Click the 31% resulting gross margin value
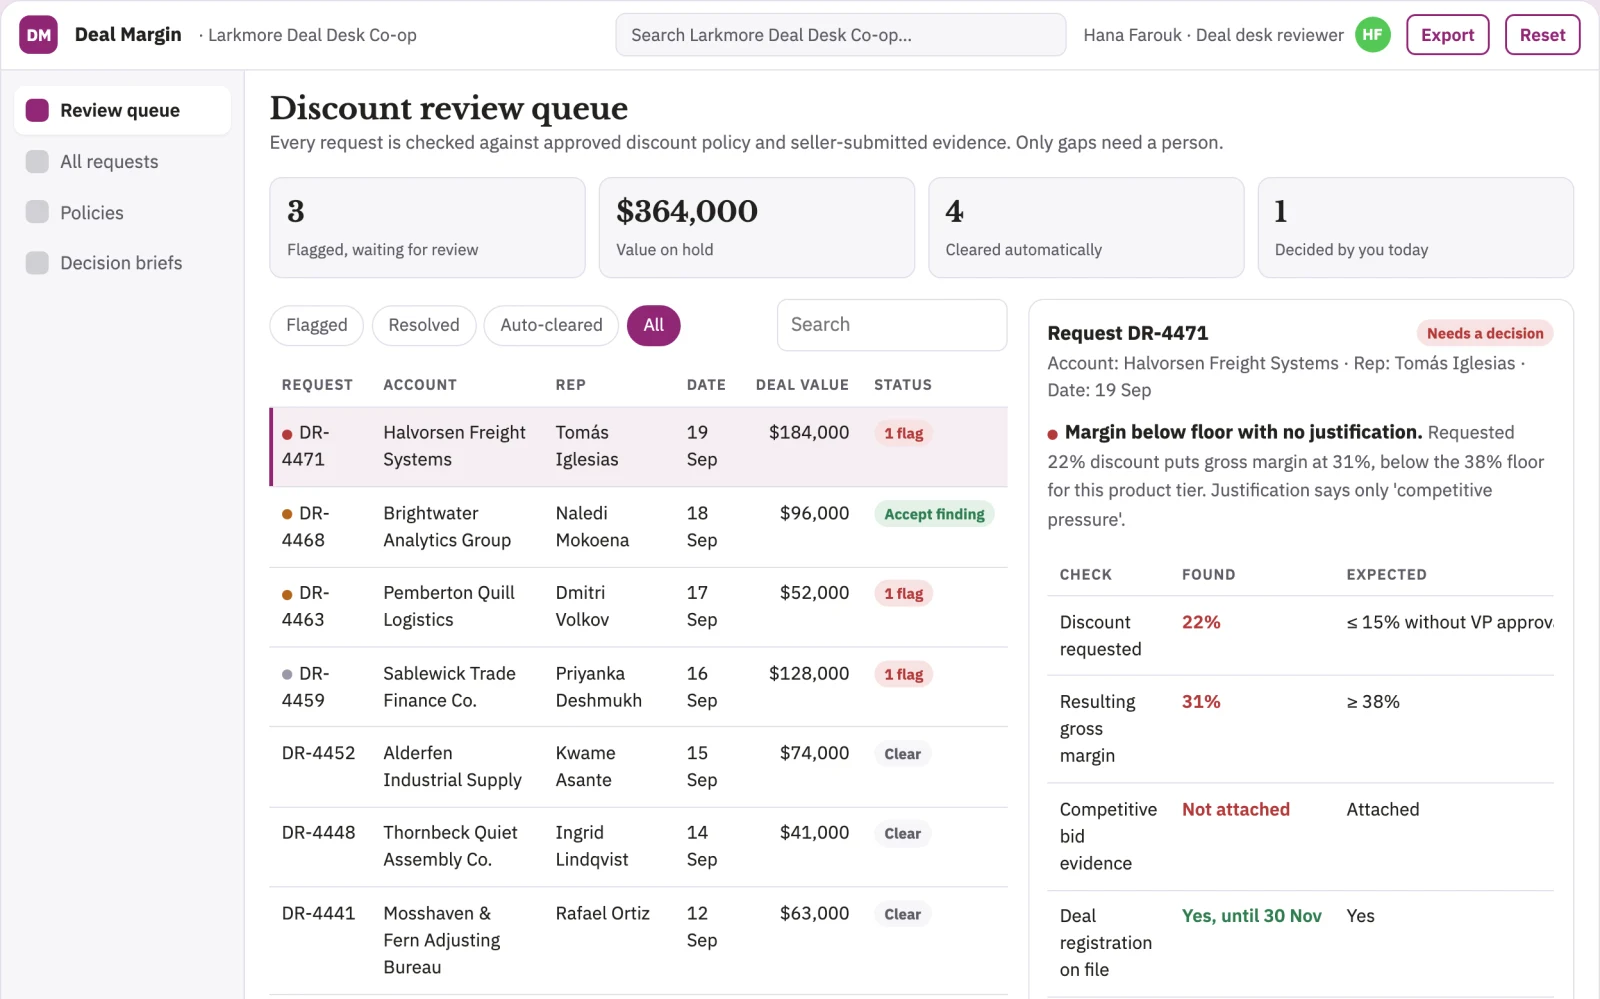Viewport: 1600px width, 999px height. 1201,702
